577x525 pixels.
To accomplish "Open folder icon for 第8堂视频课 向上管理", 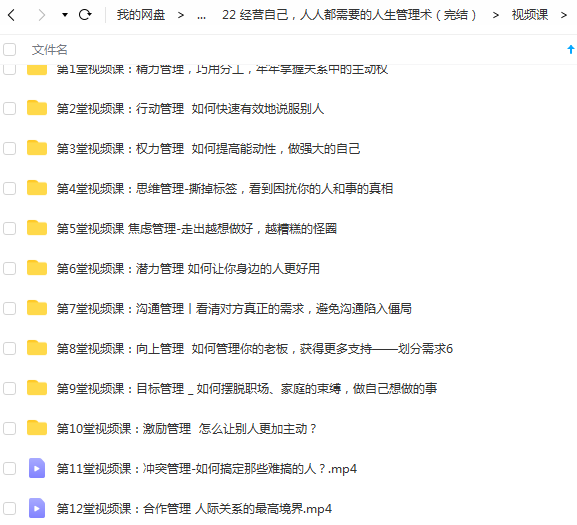I will pyautogui.click(x=37, y=348).
